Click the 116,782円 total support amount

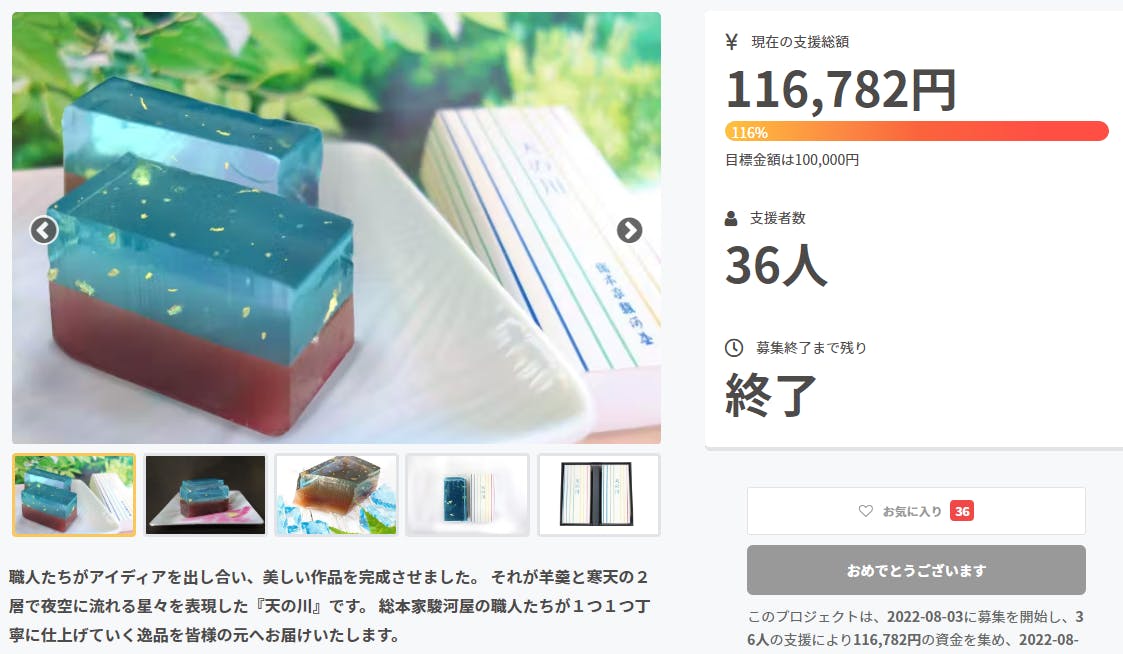click(x=841, y=90)
